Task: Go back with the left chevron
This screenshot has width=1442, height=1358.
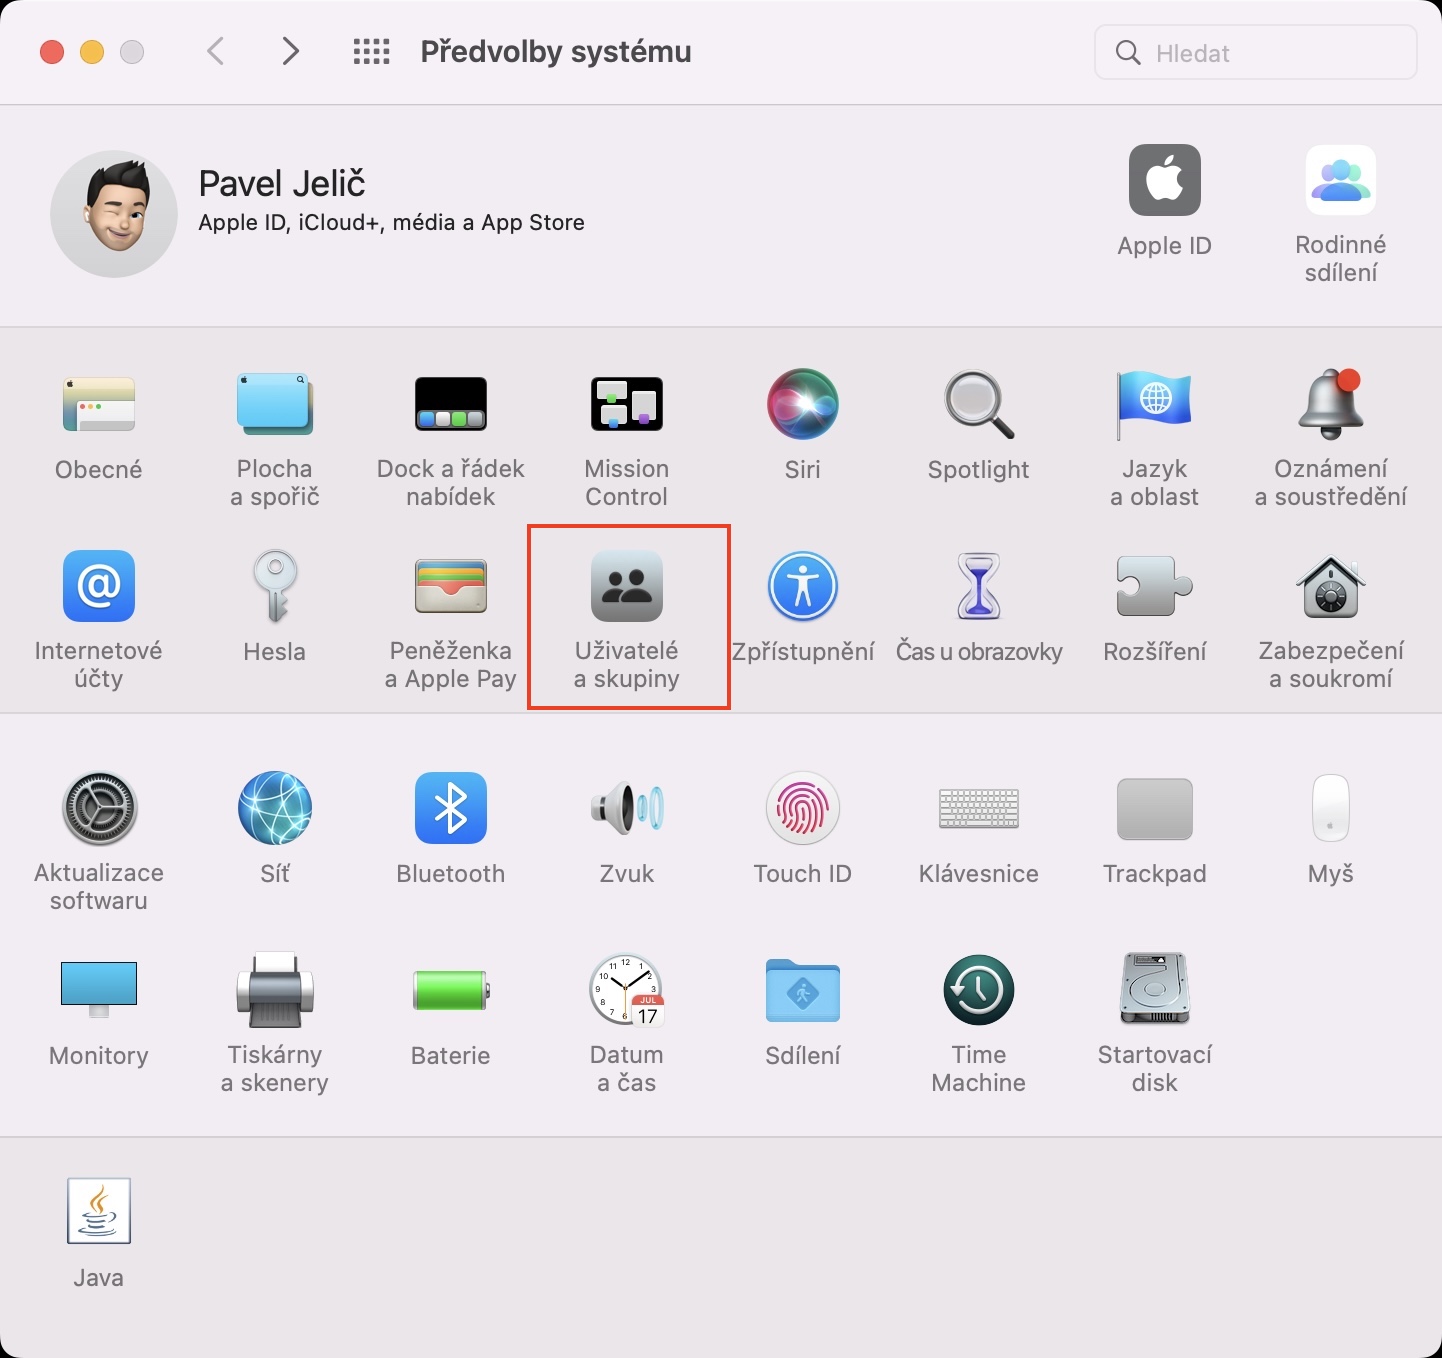Action: 215,51
